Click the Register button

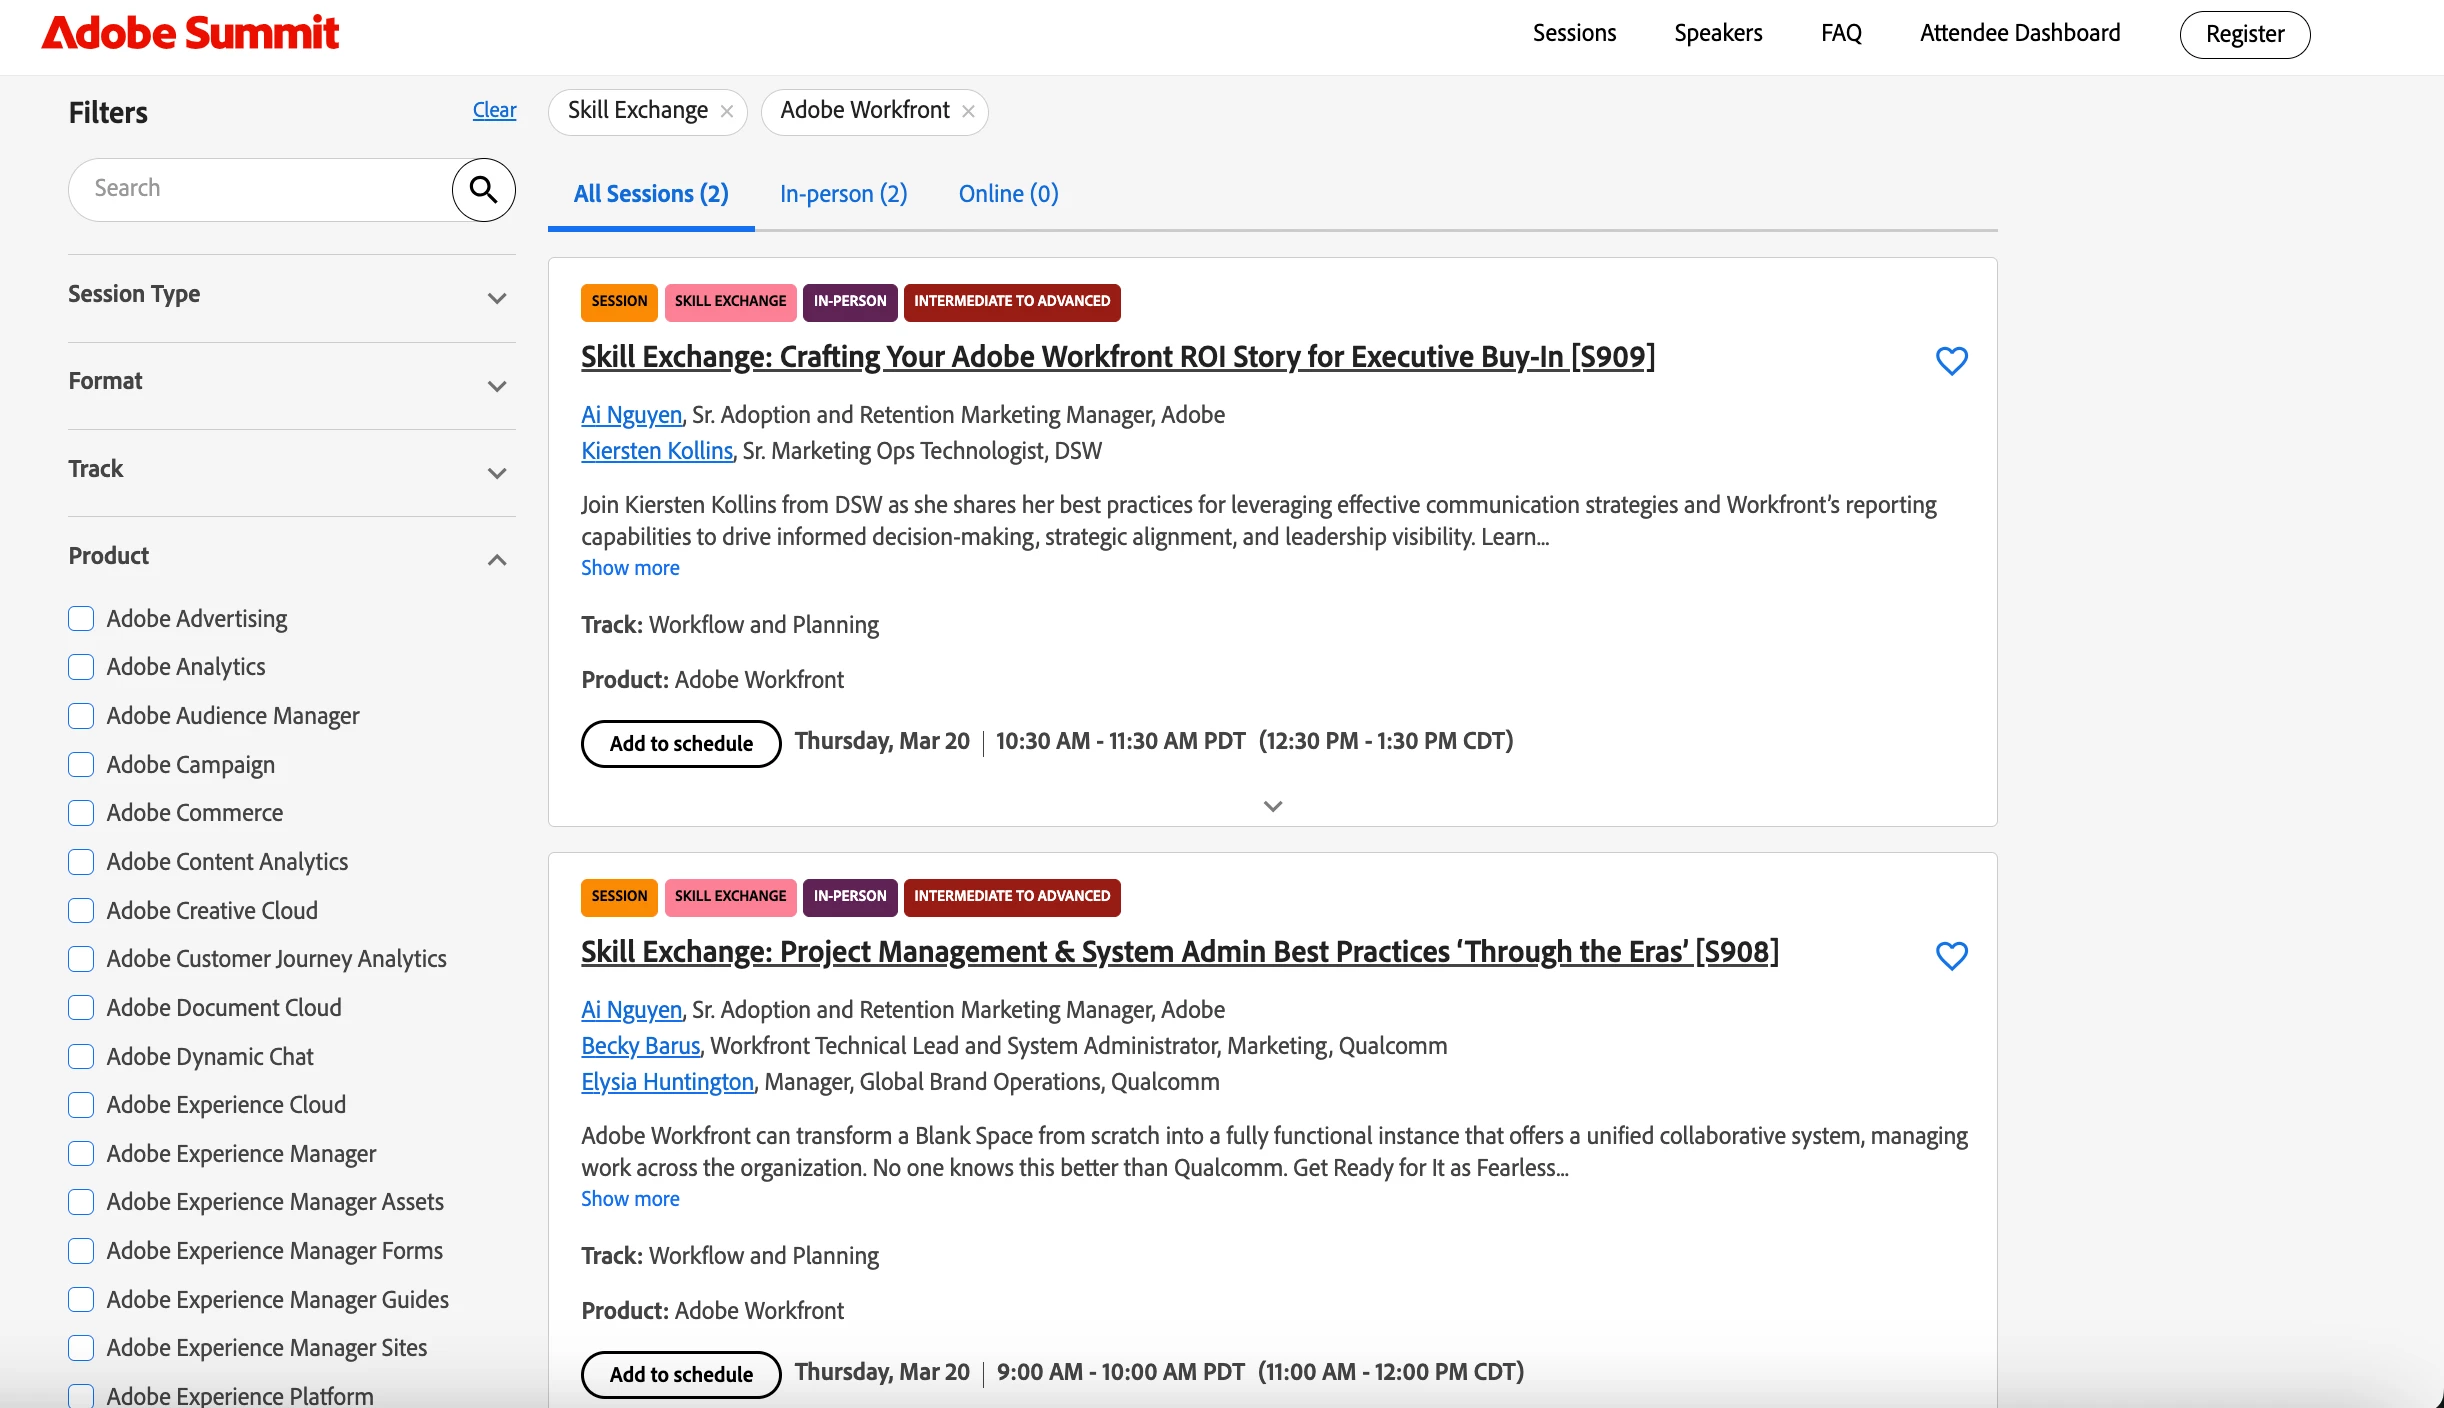[2244, 35]
